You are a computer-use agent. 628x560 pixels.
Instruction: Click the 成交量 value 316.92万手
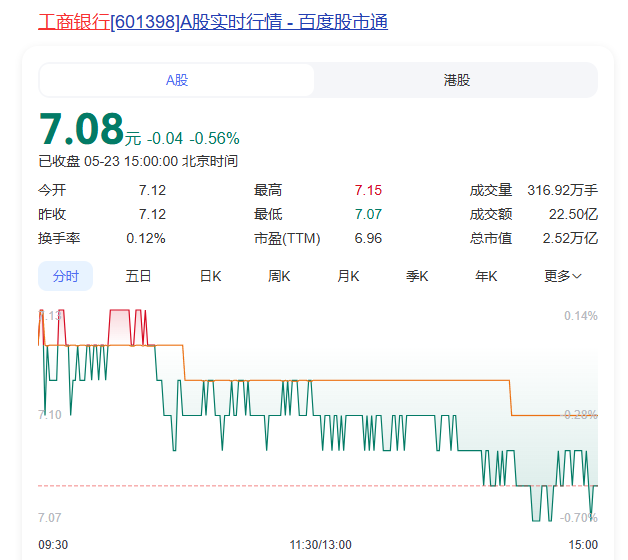tap(562, 190)
